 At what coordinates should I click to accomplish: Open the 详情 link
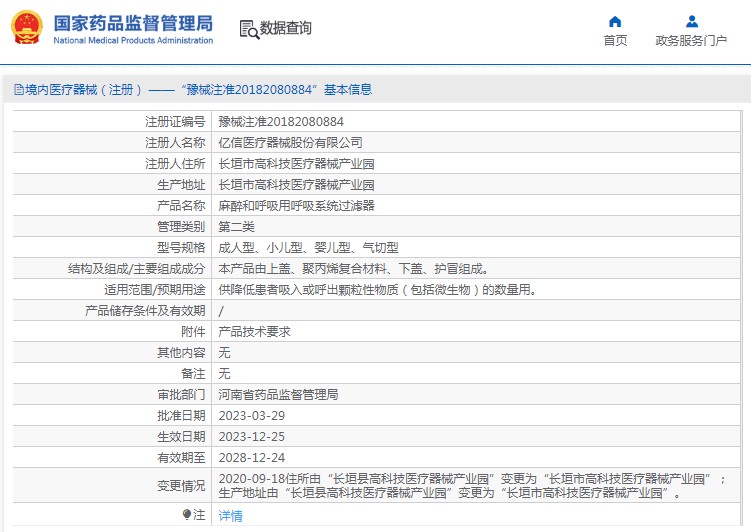(x=230, y=516)
